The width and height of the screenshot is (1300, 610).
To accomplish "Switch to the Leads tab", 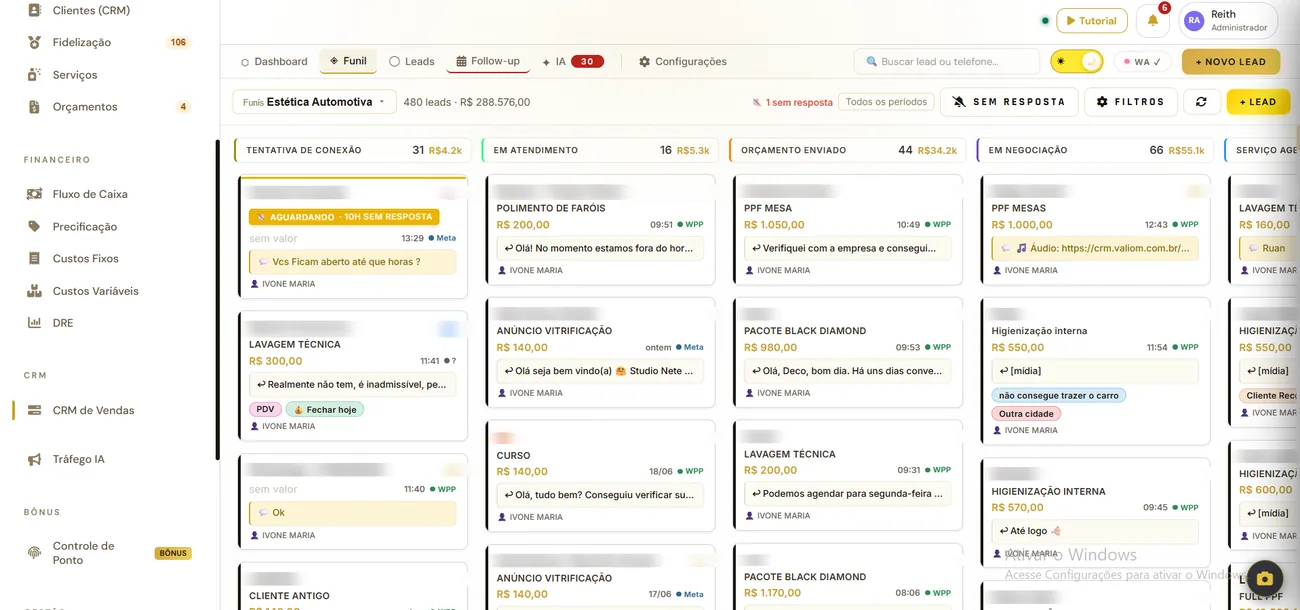I will [x=411, y=61].
